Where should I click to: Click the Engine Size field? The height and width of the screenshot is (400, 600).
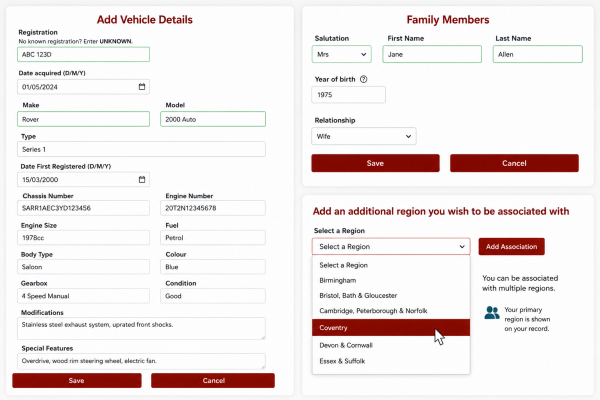click(x=83, y=238)
